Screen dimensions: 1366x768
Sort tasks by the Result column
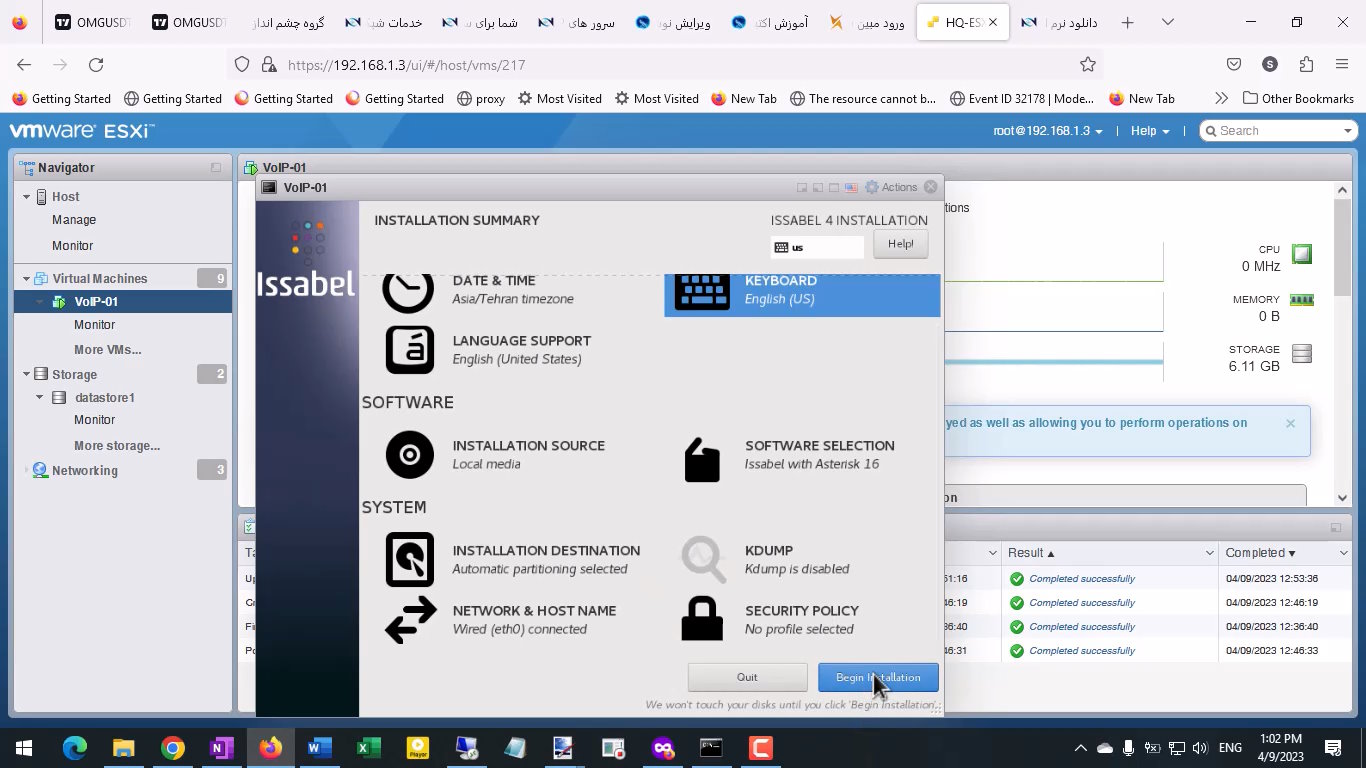[1031, 553]
